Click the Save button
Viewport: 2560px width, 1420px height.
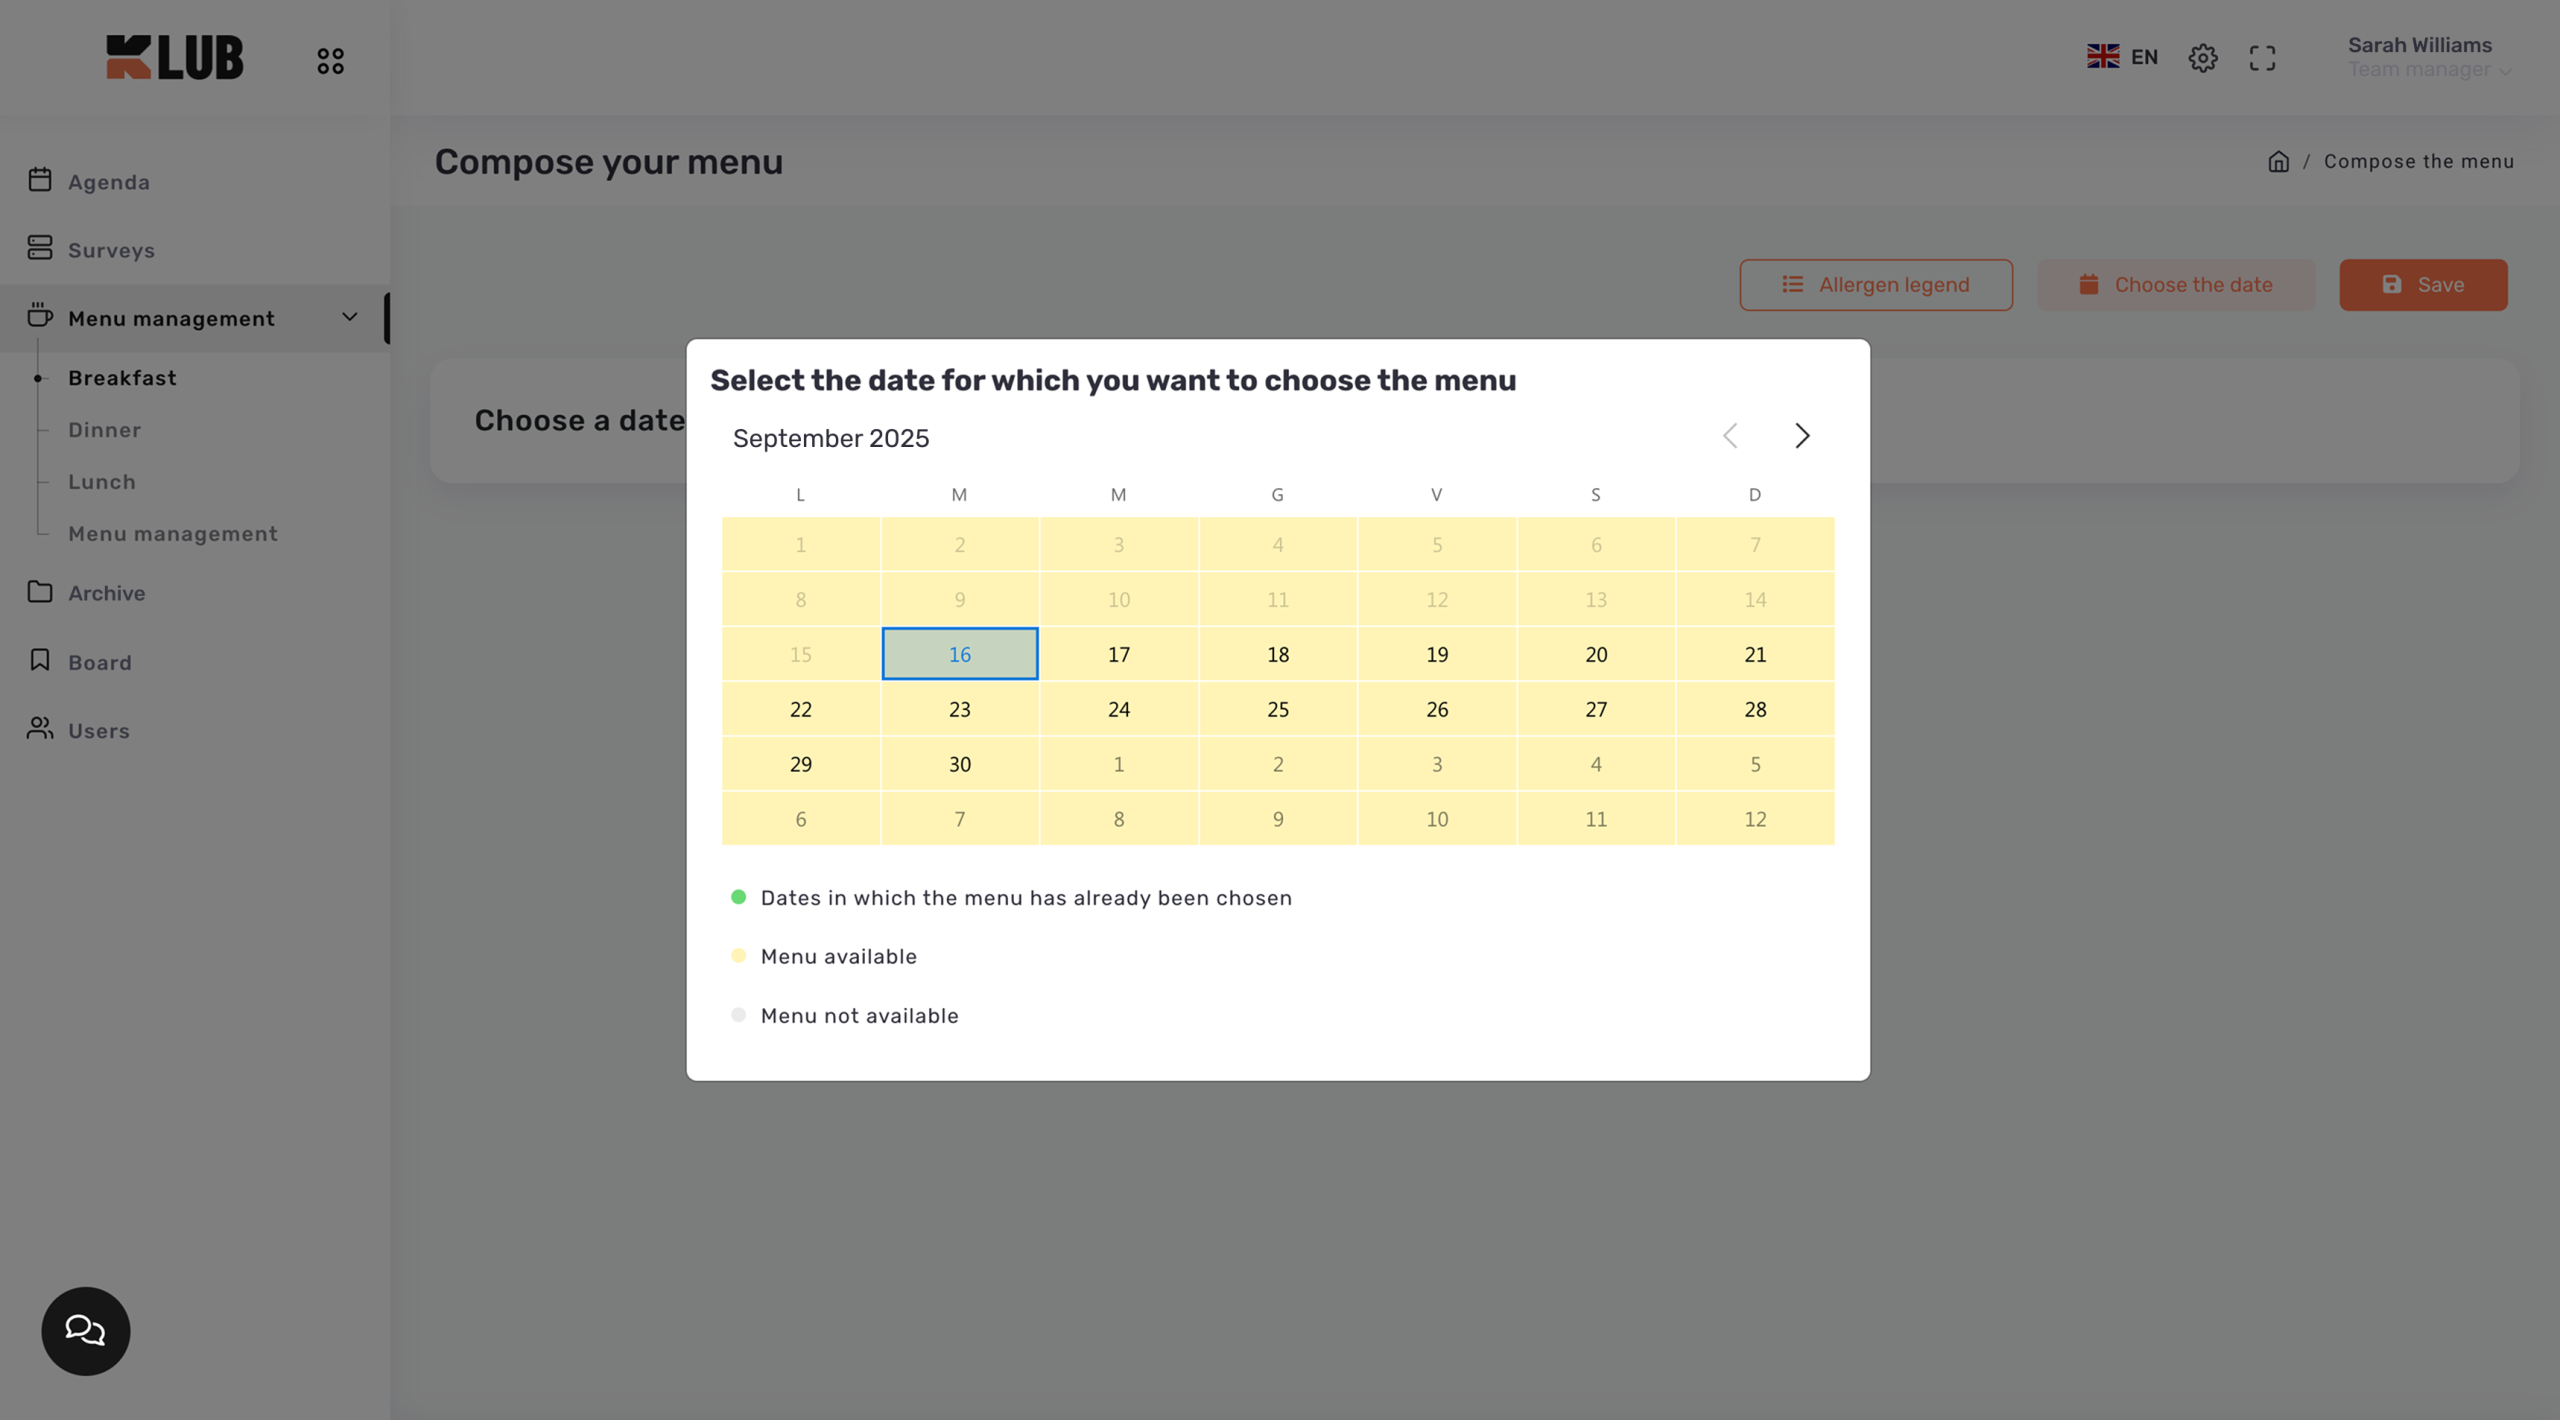(x=2422, y=285)
